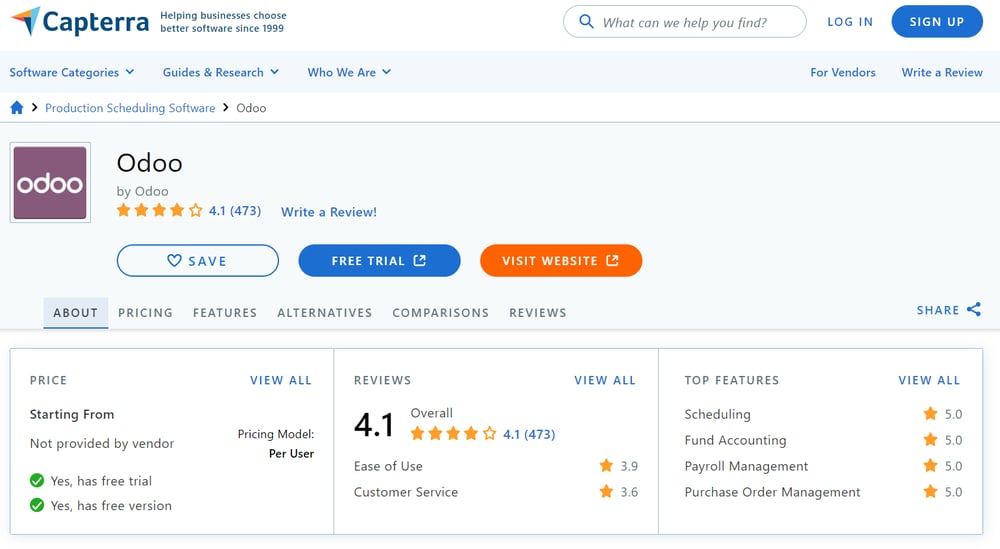Click the Capterra logo
The image size is (1000, 549).
(78, 22)
